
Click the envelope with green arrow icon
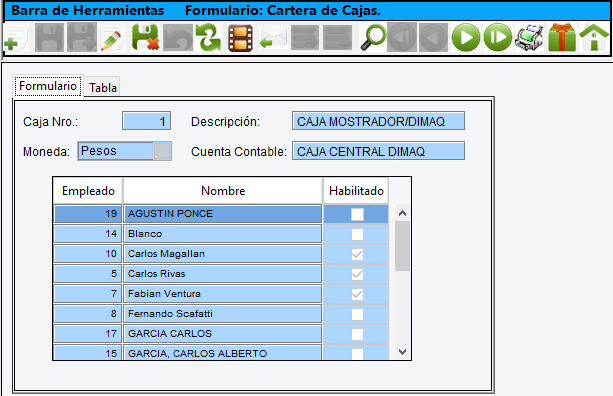pyautogui.click(x=273, y=38)
